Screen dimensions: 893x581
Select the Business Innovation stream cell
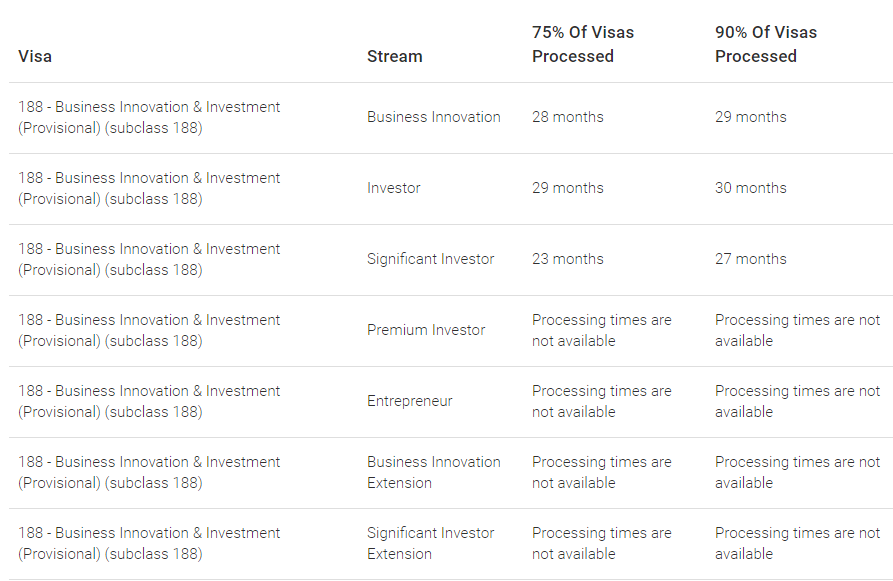434,117
